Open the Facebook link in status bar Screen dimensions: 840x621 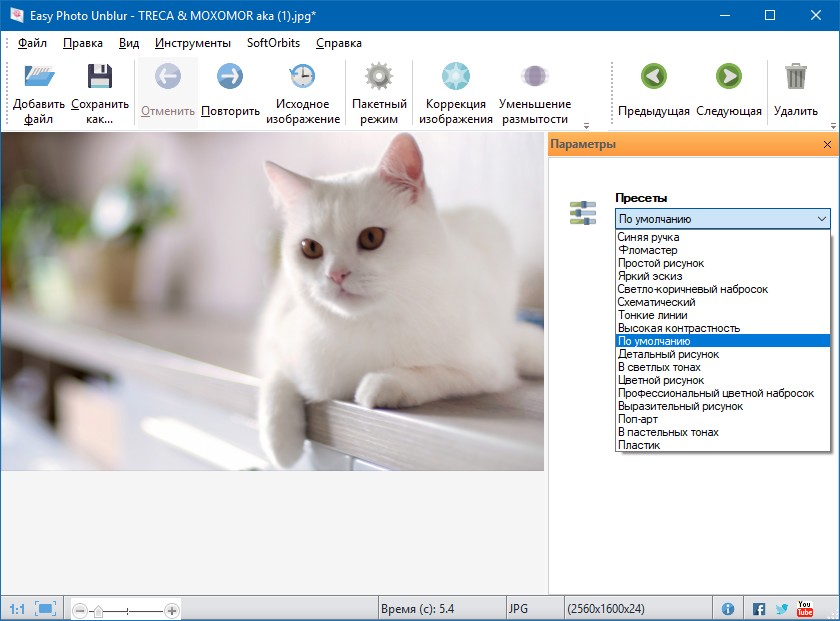pyautogui.click(x=758, y=609)
